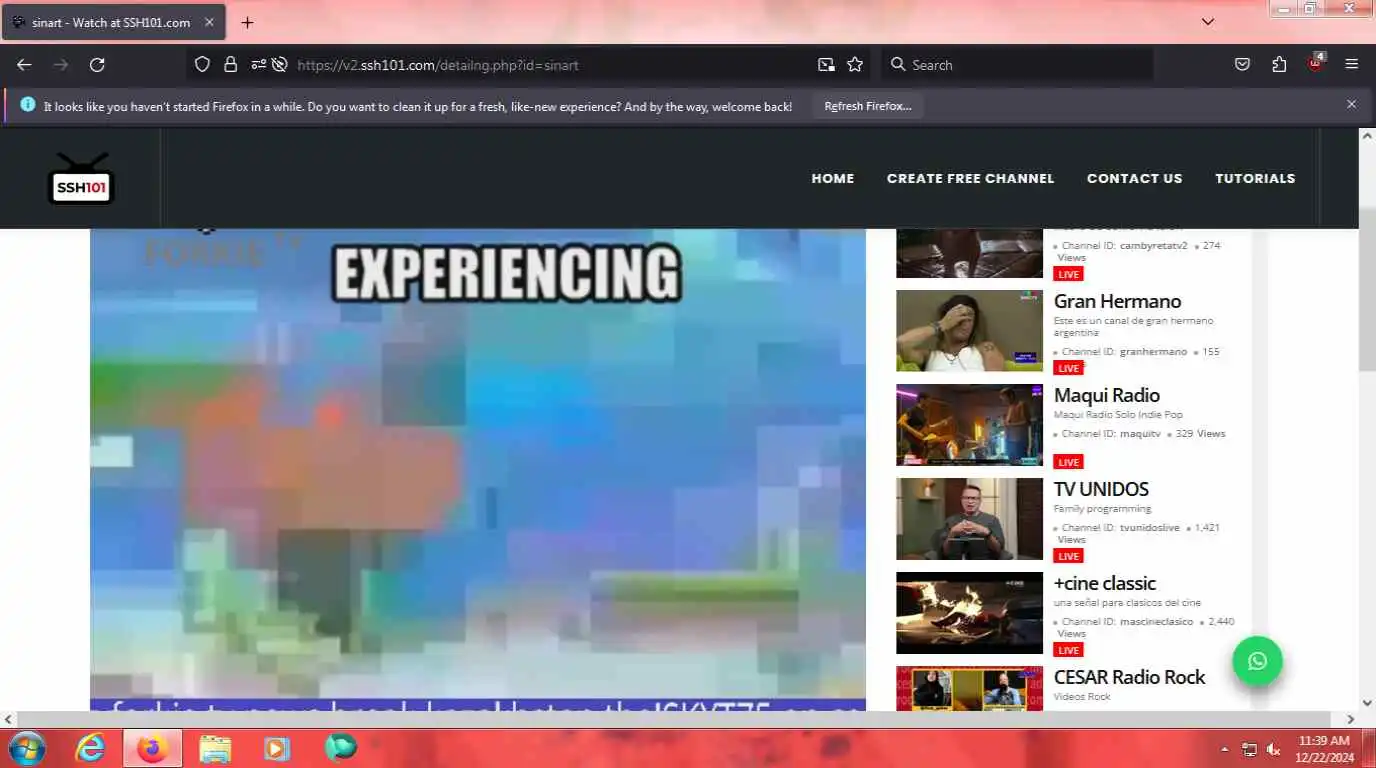
Task: Open the HOME menu item
Action: click(x=833, y=178)
